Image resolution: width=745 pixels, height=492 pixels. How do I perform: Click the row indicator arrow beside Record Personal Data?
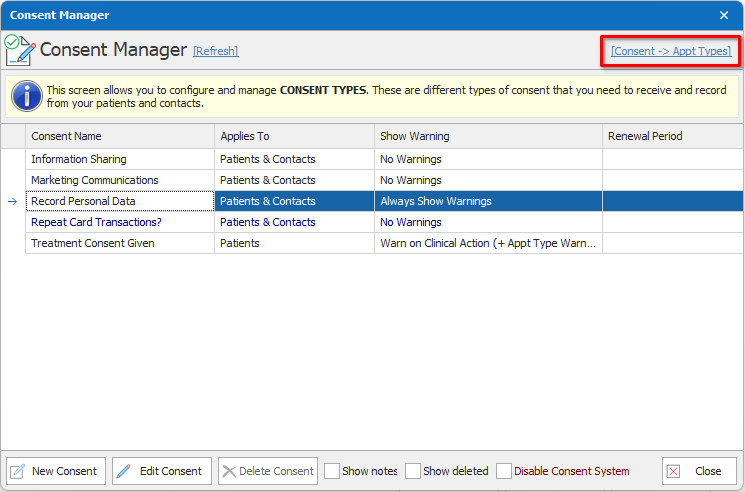click(x=13, y=201)
